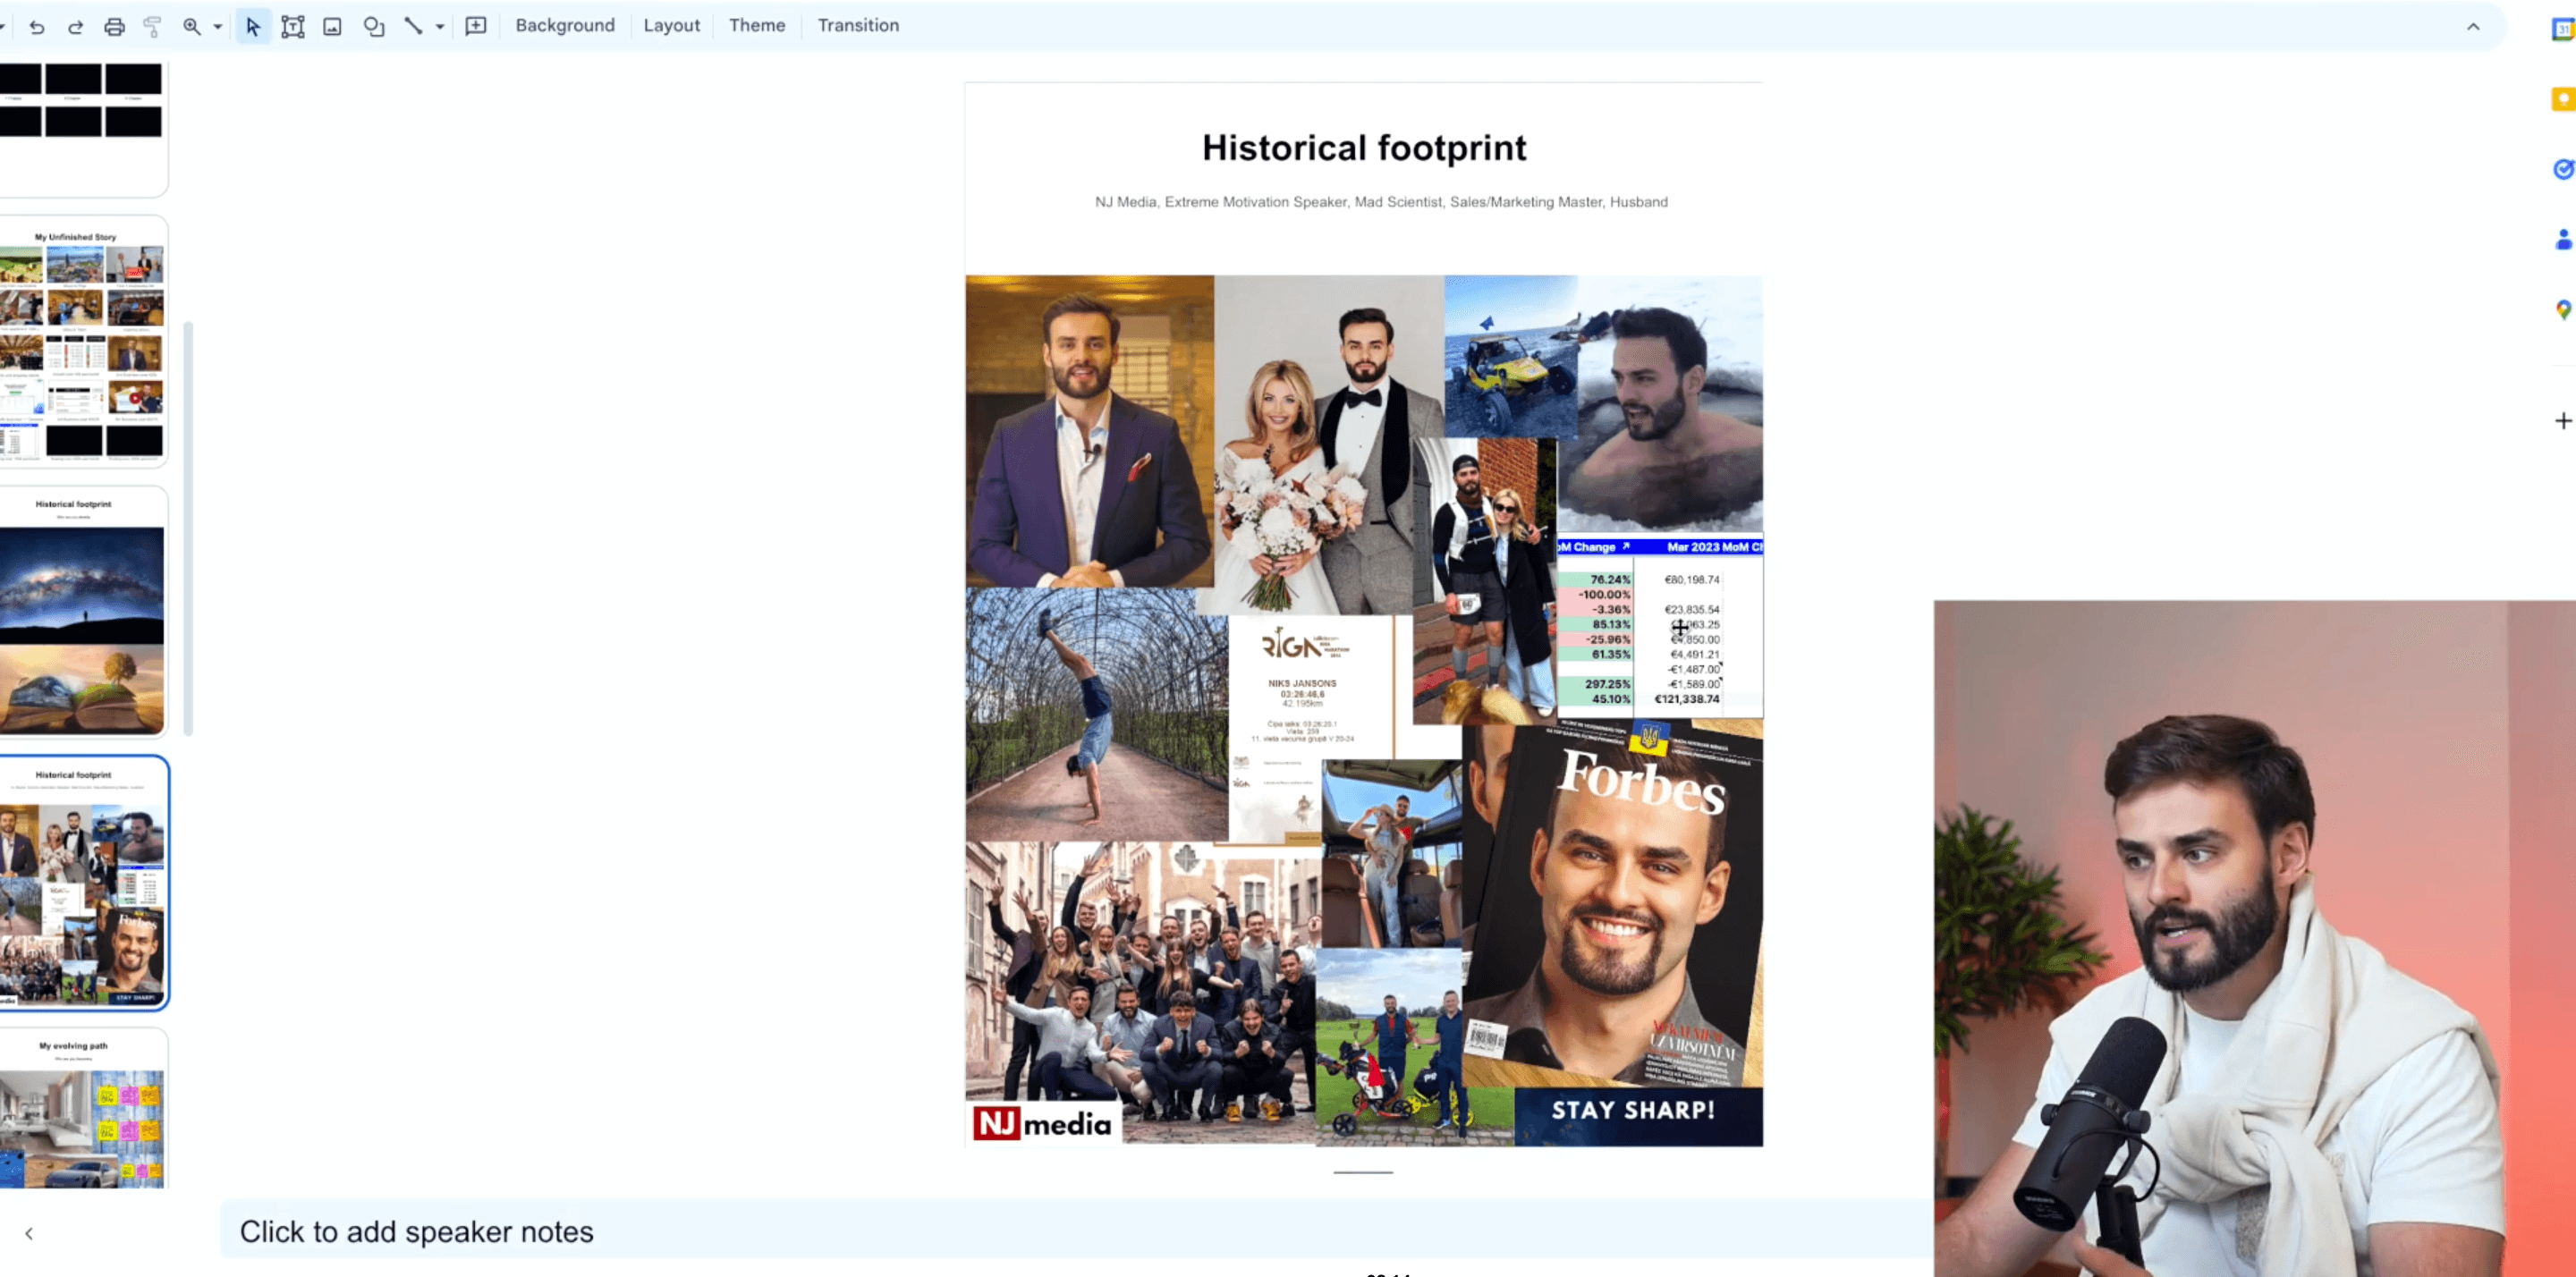Insert a Text box
Screen dimensions: 2576x1277
(293, 27)
